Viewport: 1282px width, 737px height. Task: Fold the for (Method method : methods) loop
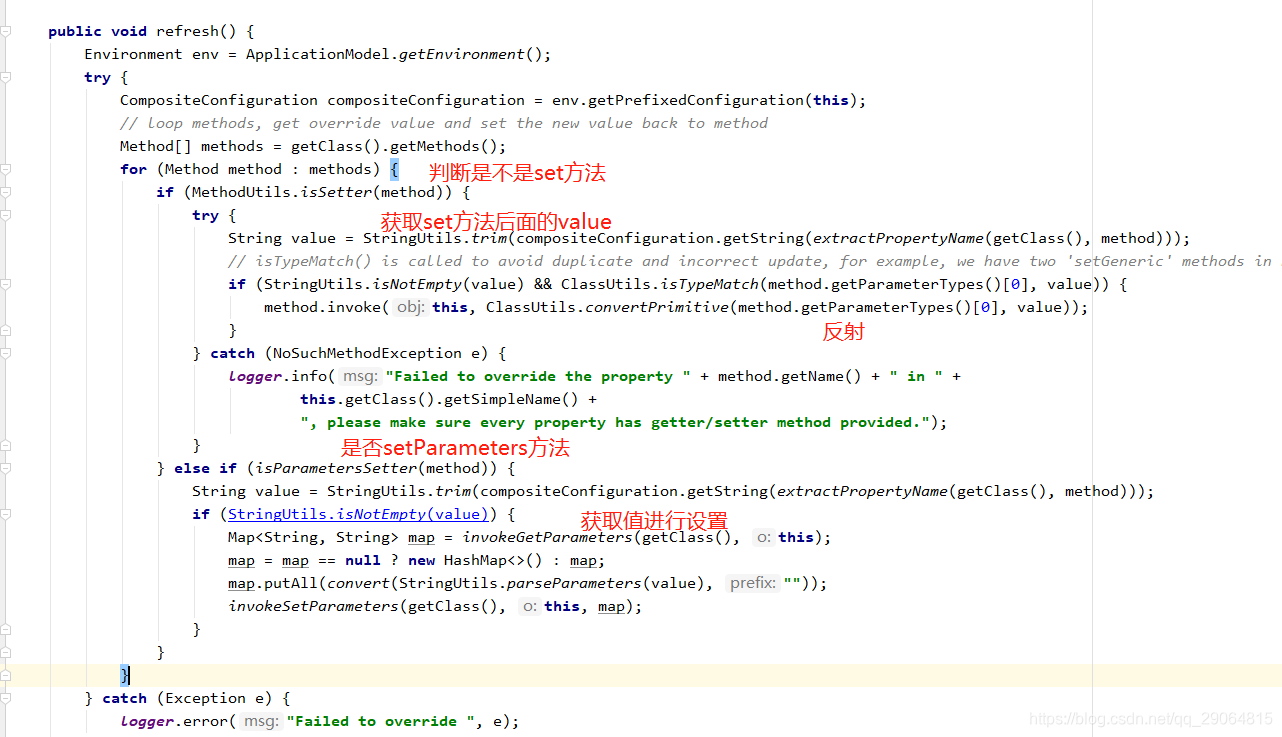coord(6,170)
